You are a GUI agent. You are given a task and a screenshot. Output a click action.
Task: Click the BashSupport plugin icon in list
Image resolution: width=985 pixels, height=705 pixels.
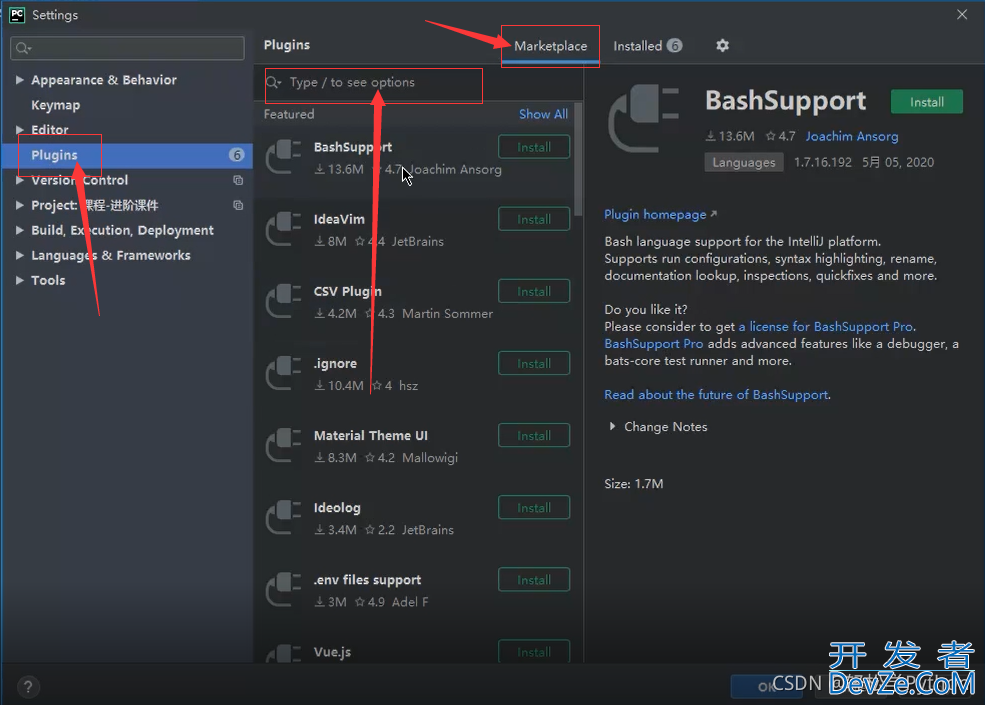point(284,158)
